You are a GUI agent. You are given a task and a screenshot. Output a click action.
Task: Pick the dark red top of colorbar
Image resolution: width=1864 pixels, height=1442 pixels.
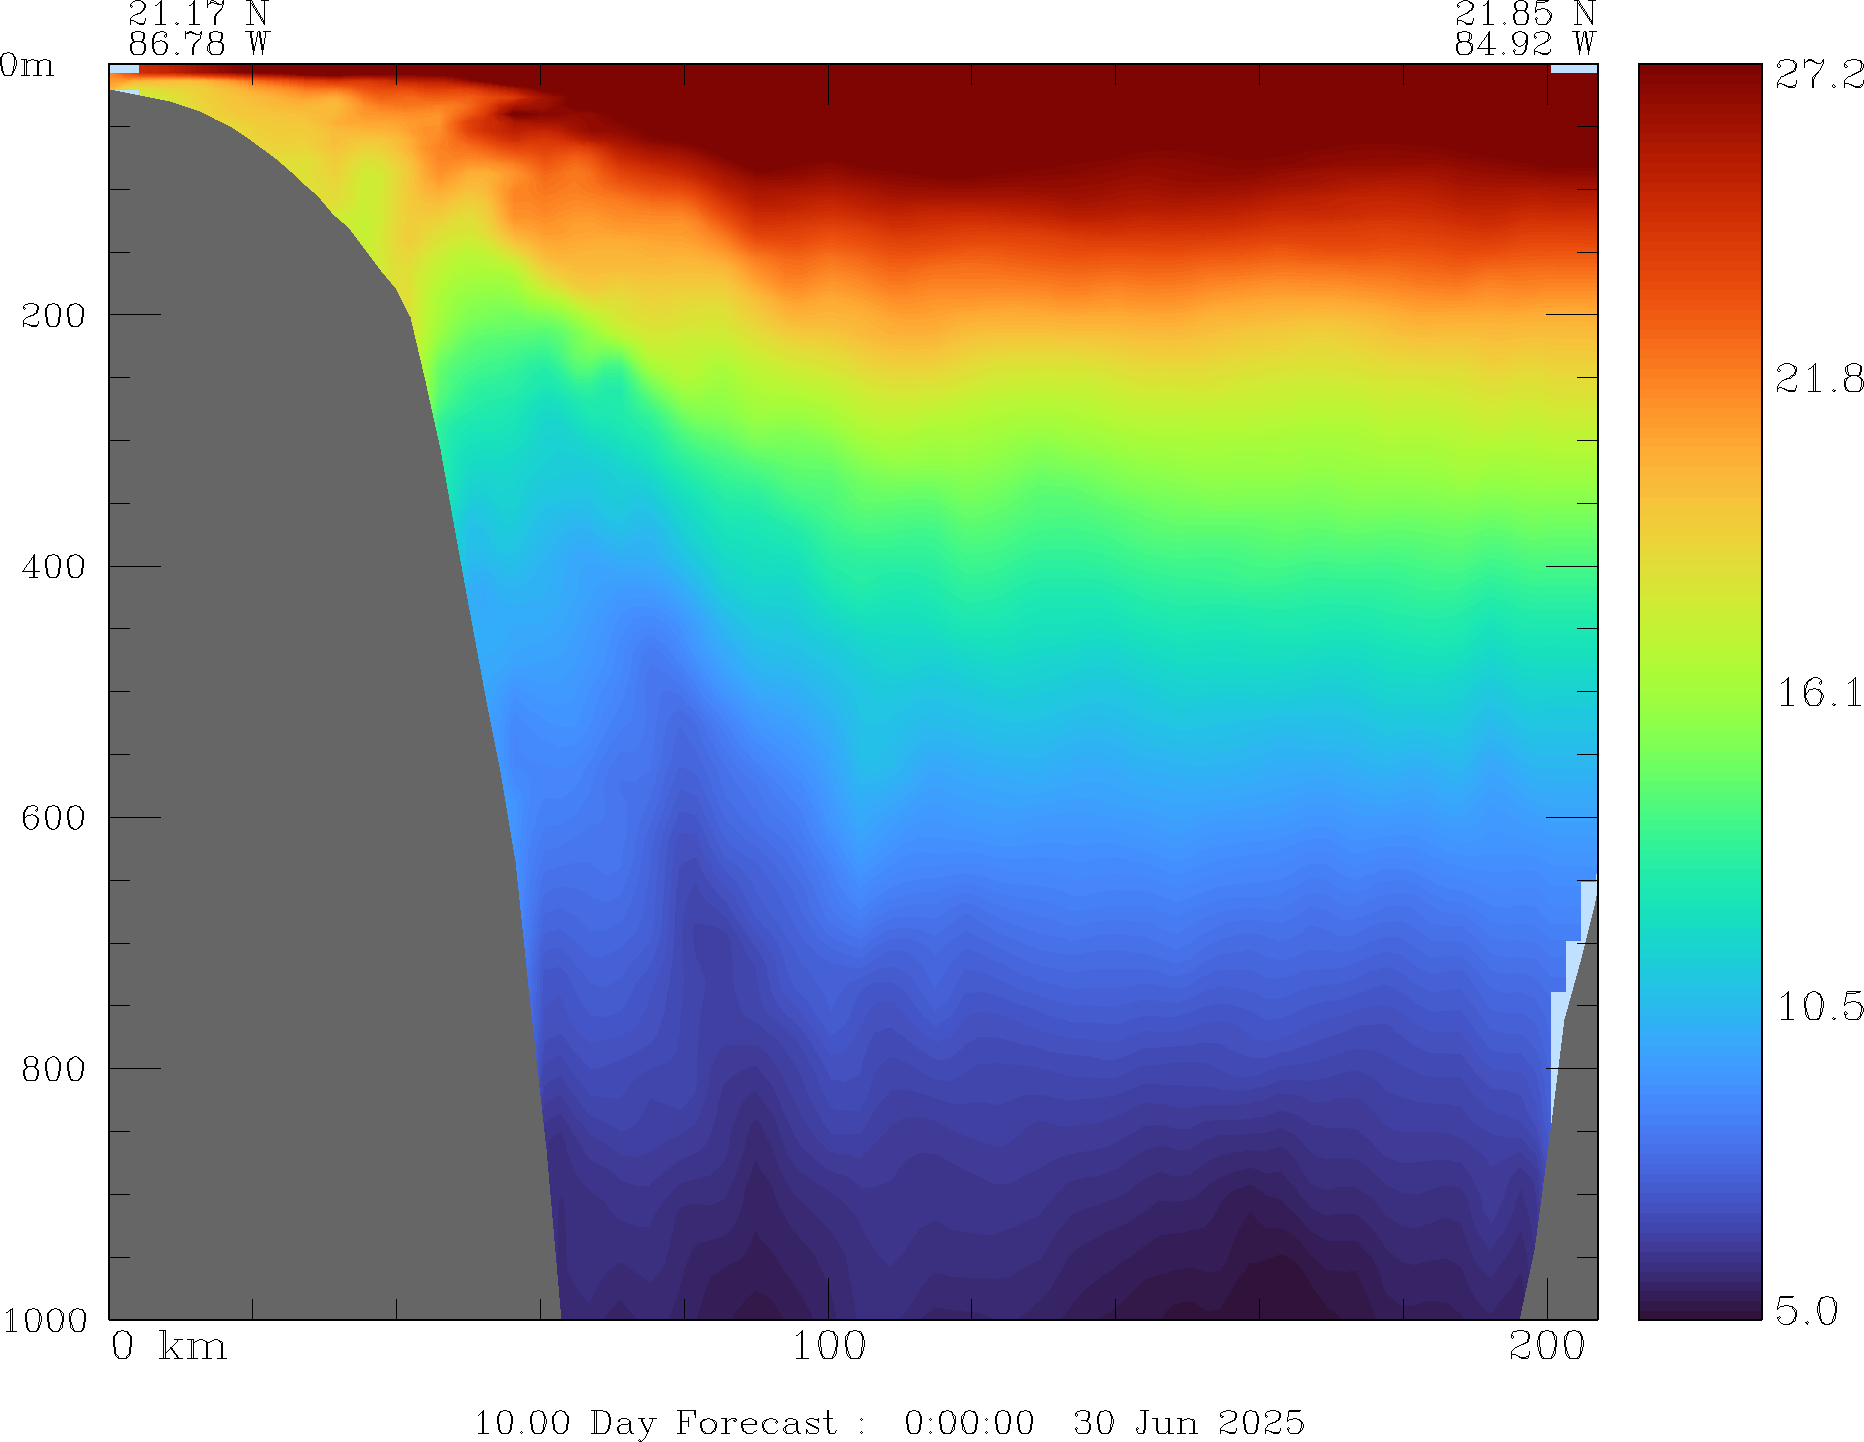1699,80
